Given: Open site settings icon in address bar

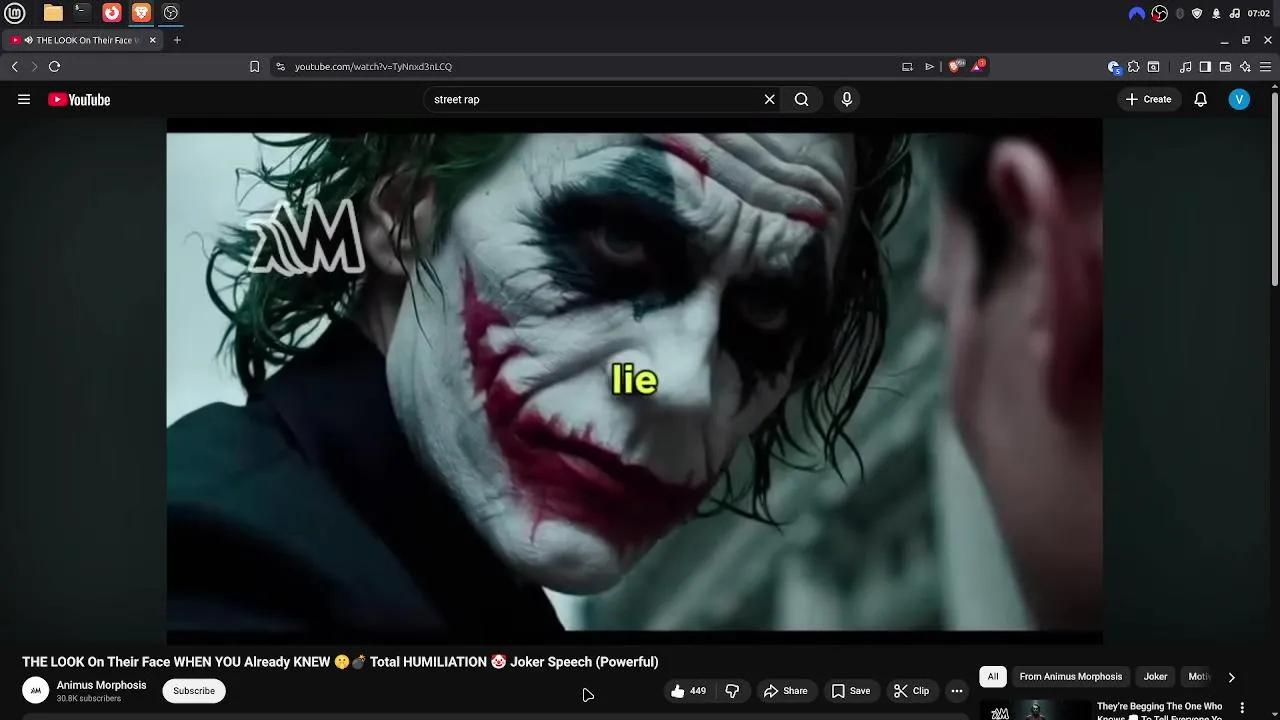Looking at the screenshot, I should 280,66.
